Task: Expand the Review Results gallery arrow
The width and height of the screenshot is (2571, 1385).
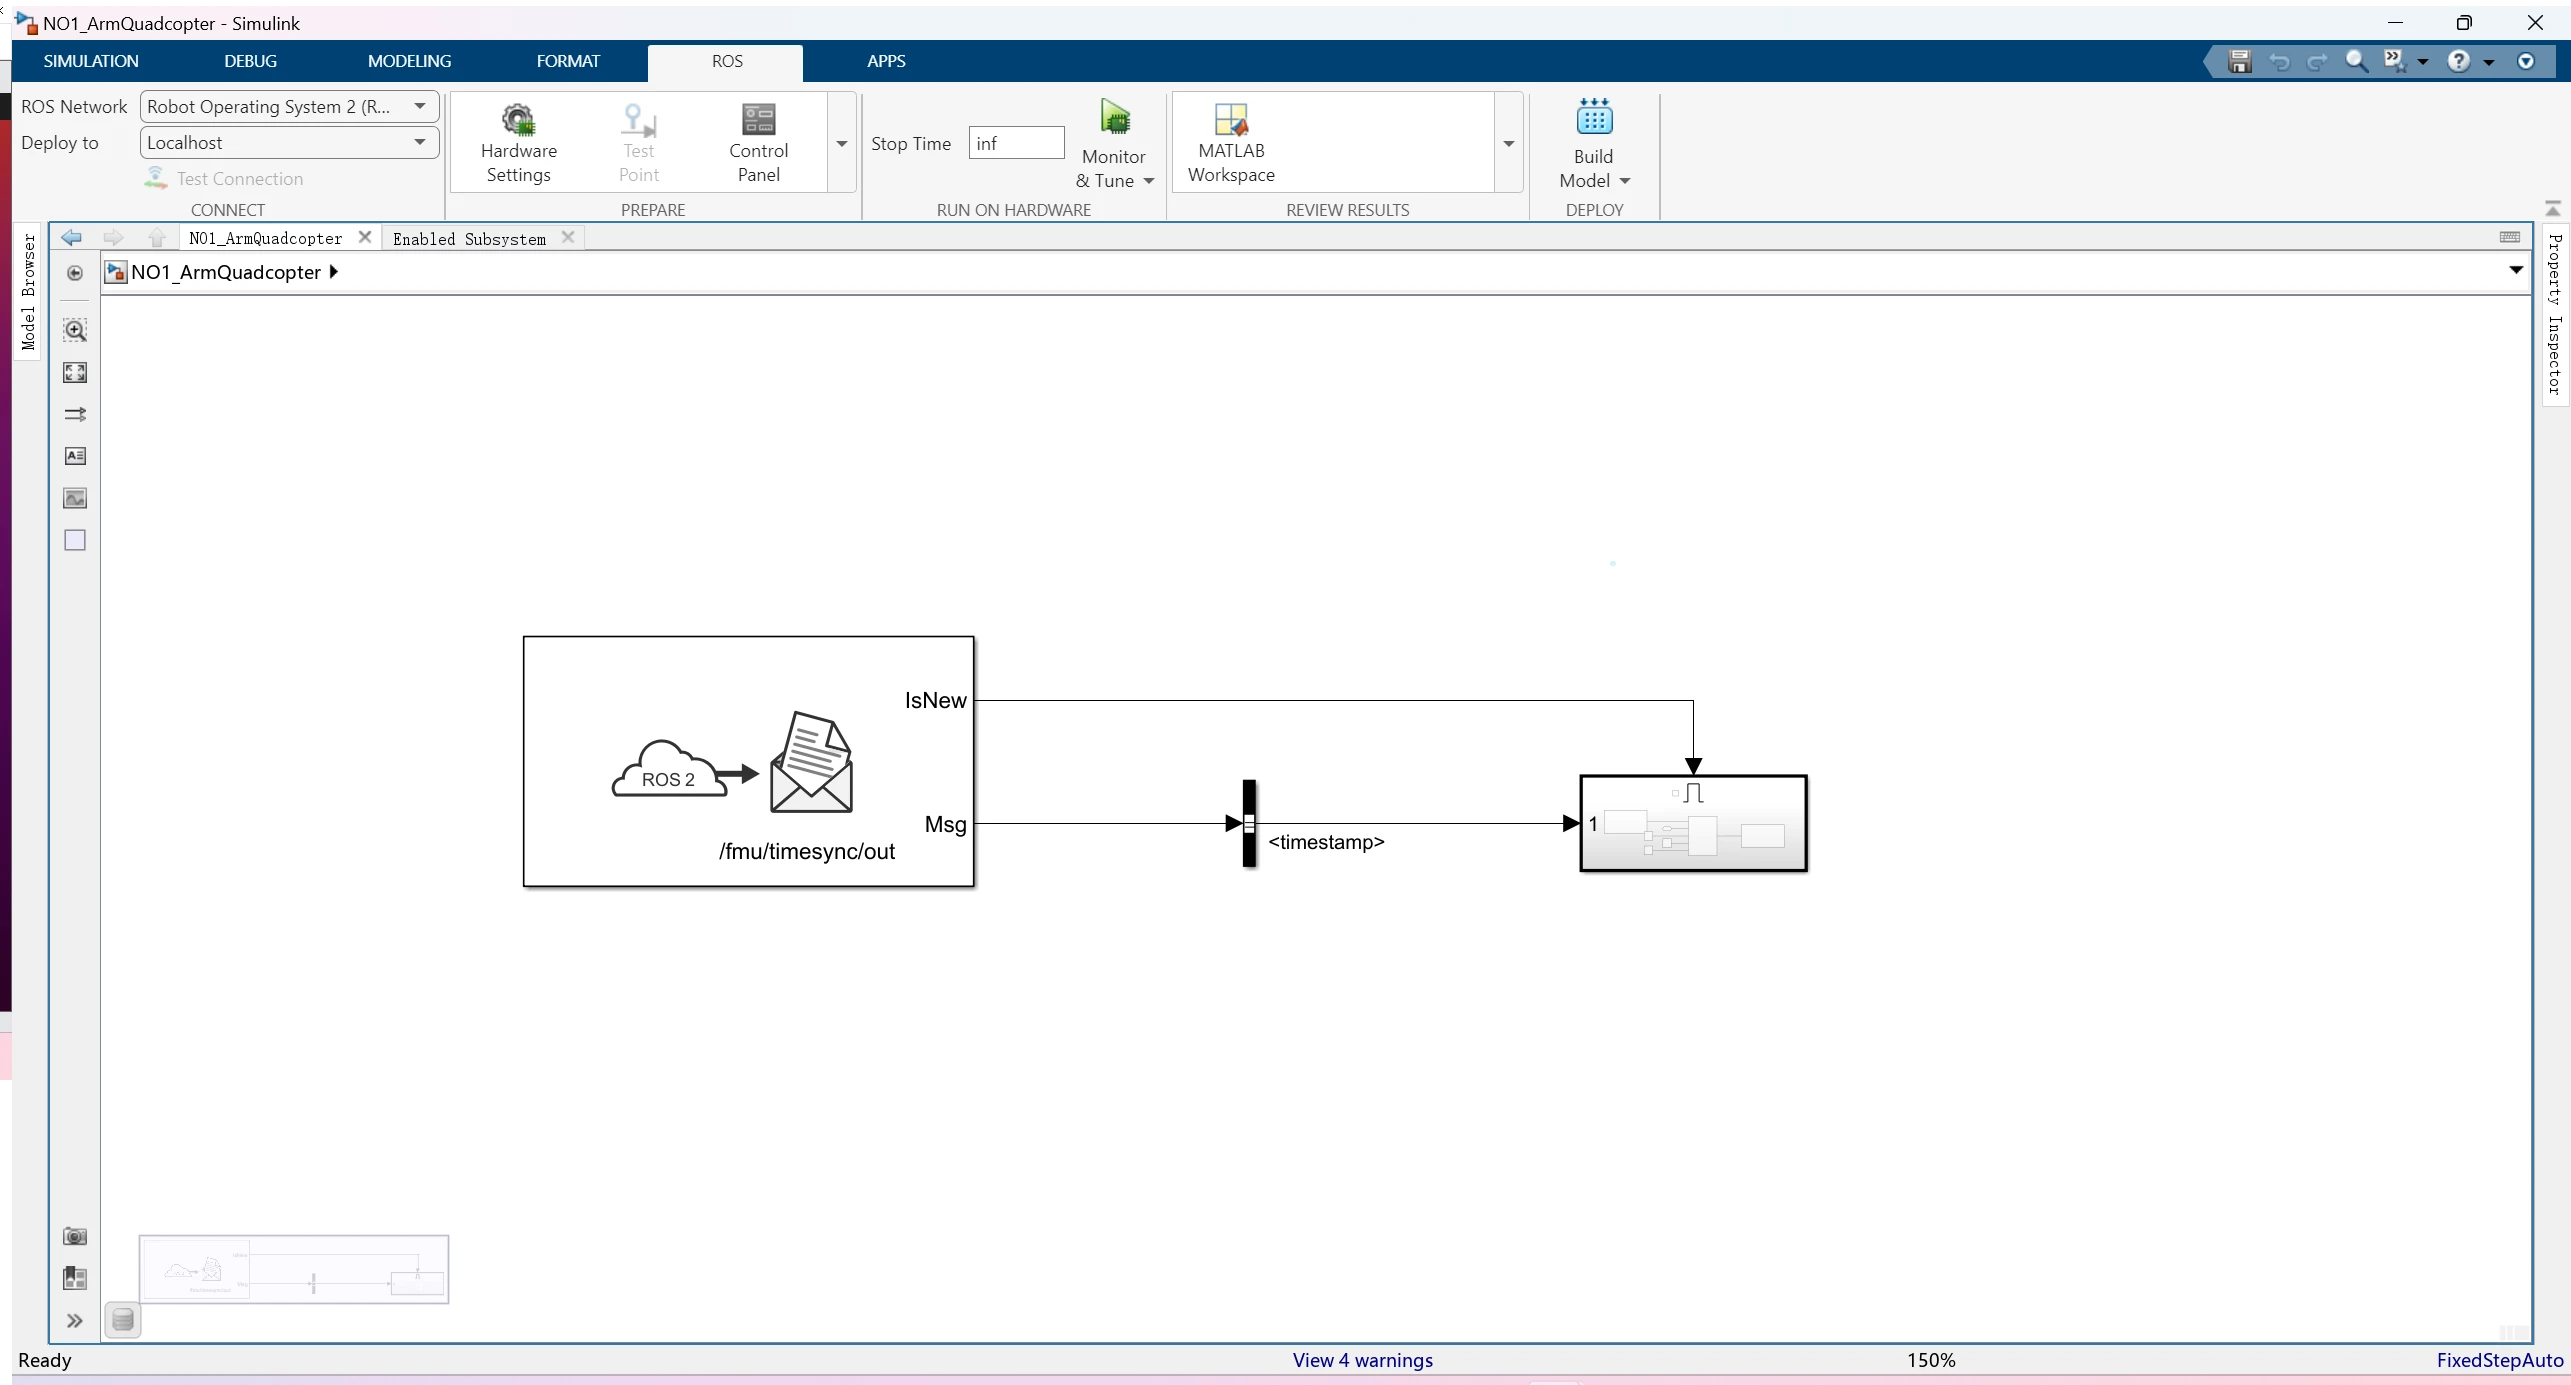Action: pos(1509,143)
